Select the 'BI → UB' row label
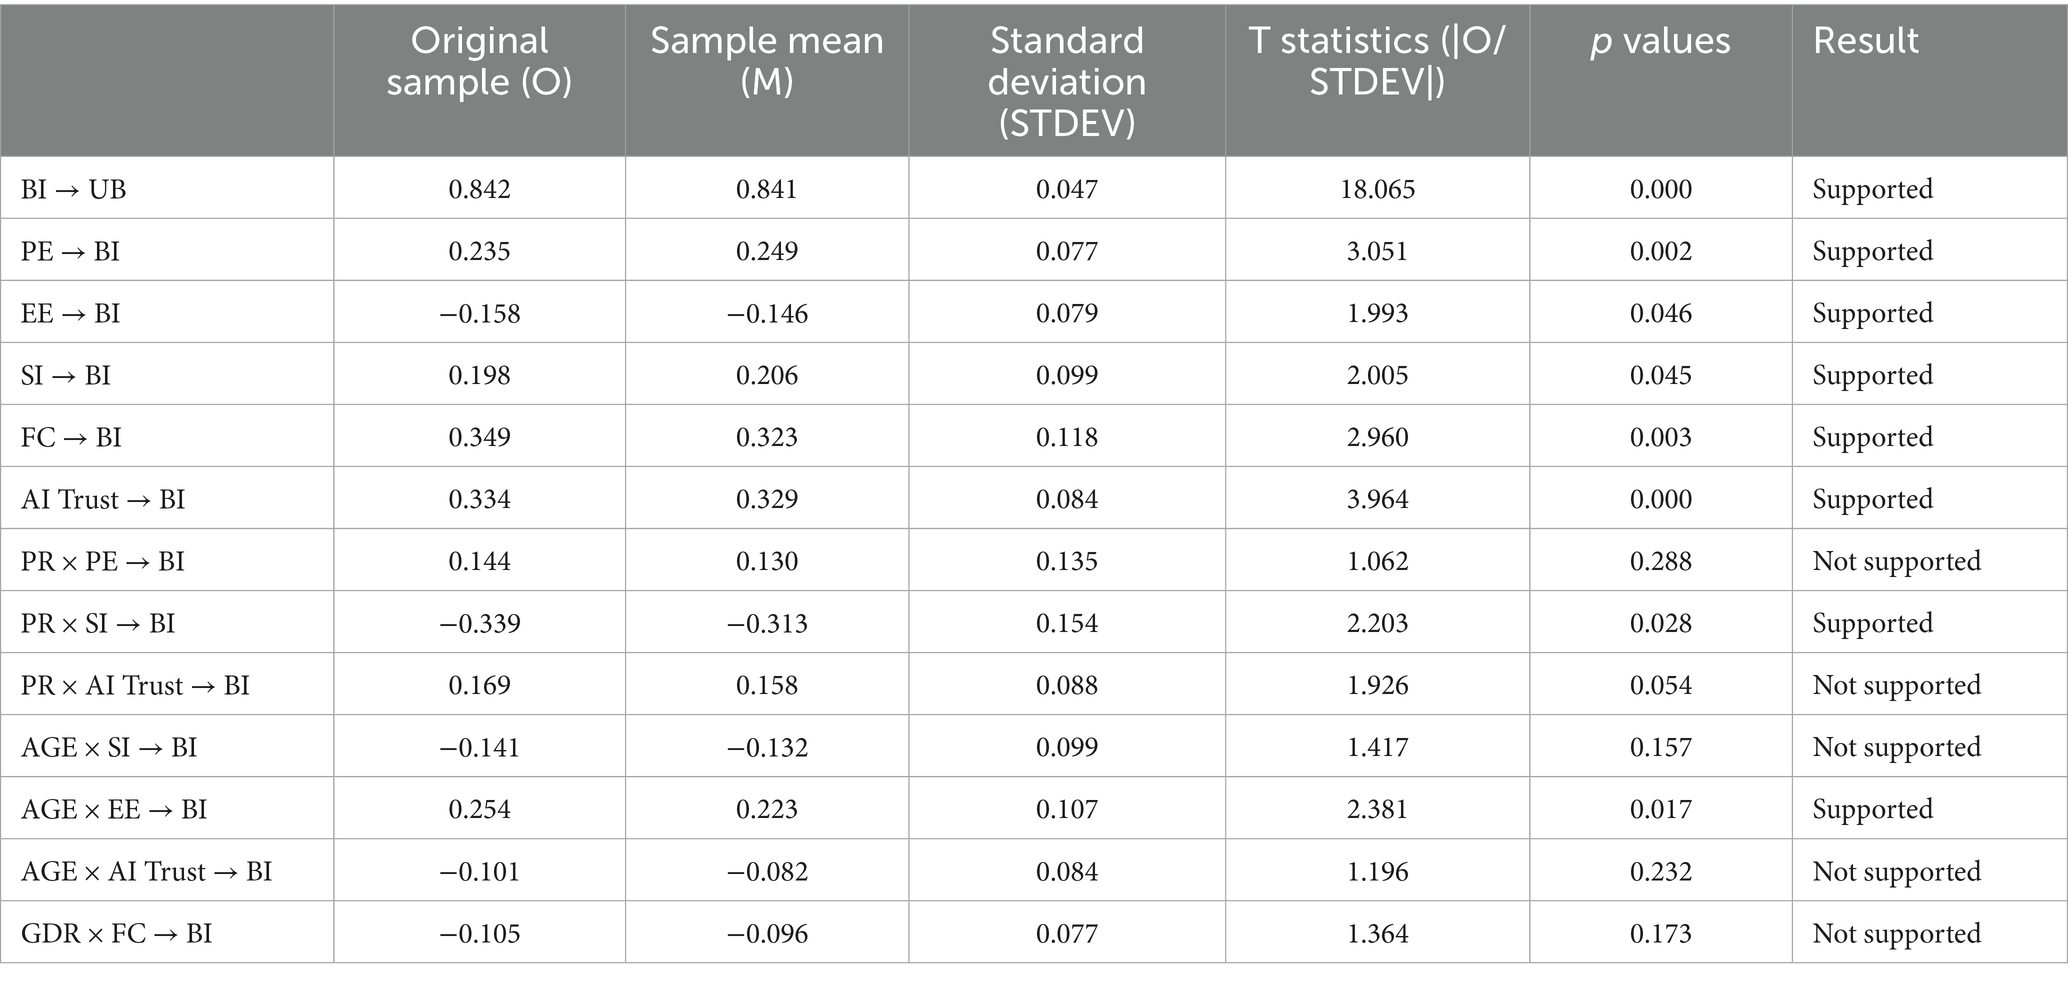Viewport: 2068px width, 981px height. pyautogui.click(x=74, y=189)
